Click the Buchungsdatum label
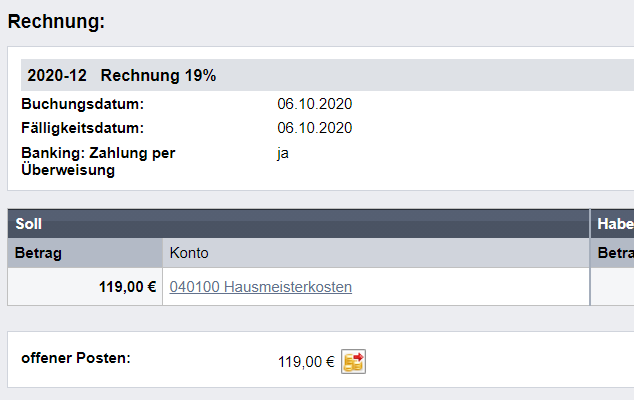634x400 pixels. [x=82, y=104]
